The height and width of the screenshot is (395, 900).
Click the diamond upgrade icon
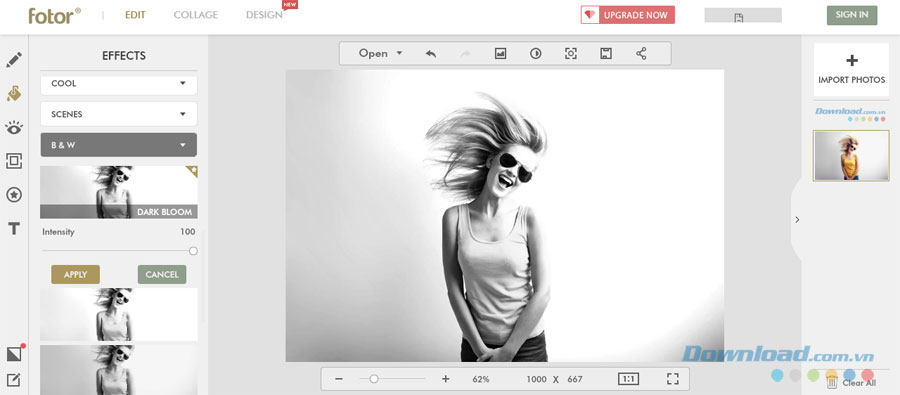tap(589, 15)
